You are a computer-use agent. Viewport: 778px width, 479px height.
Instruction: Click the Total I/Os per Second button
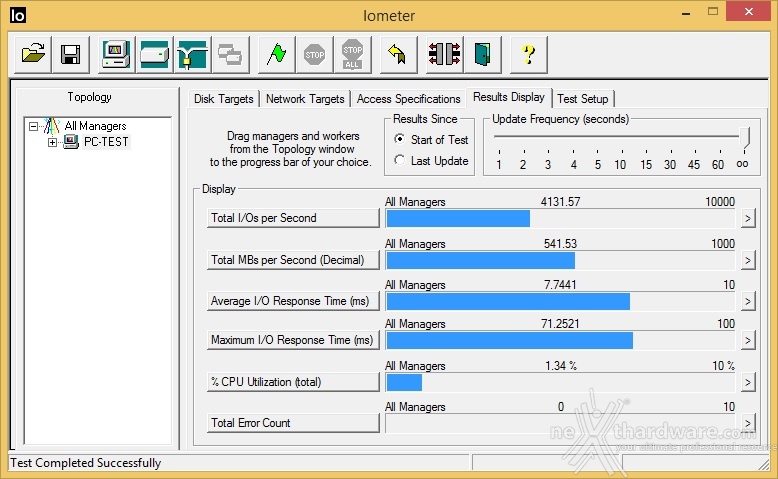[x=293, y=218]
